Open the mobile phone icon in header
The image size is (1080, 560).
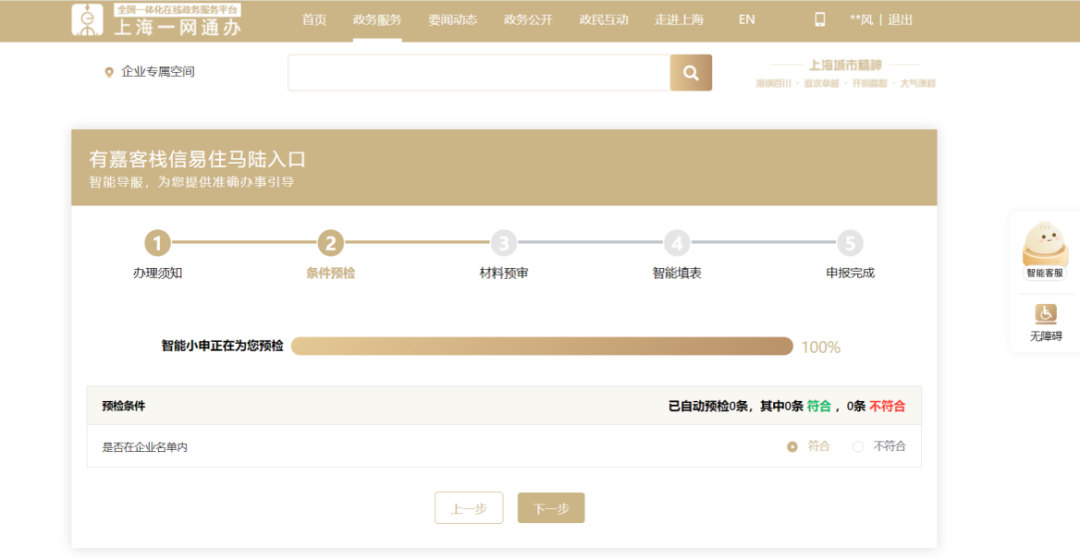[820, 20]
